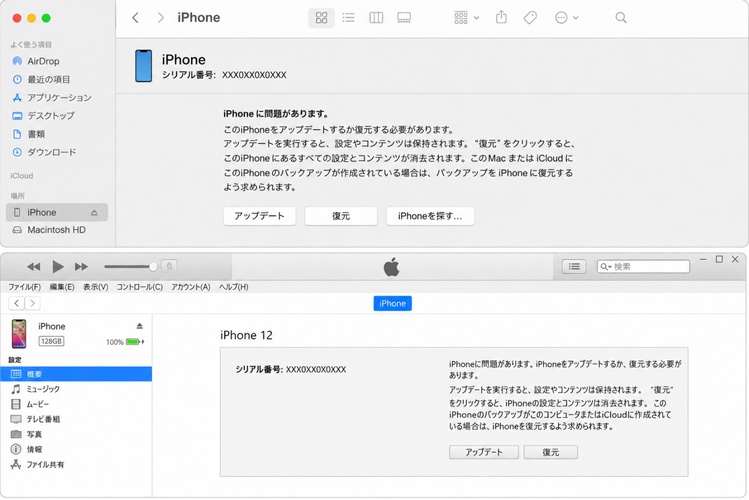This screenshot has height=500, width=749.
Task: Go back in Finder window
Action: [x=136, y=18]
